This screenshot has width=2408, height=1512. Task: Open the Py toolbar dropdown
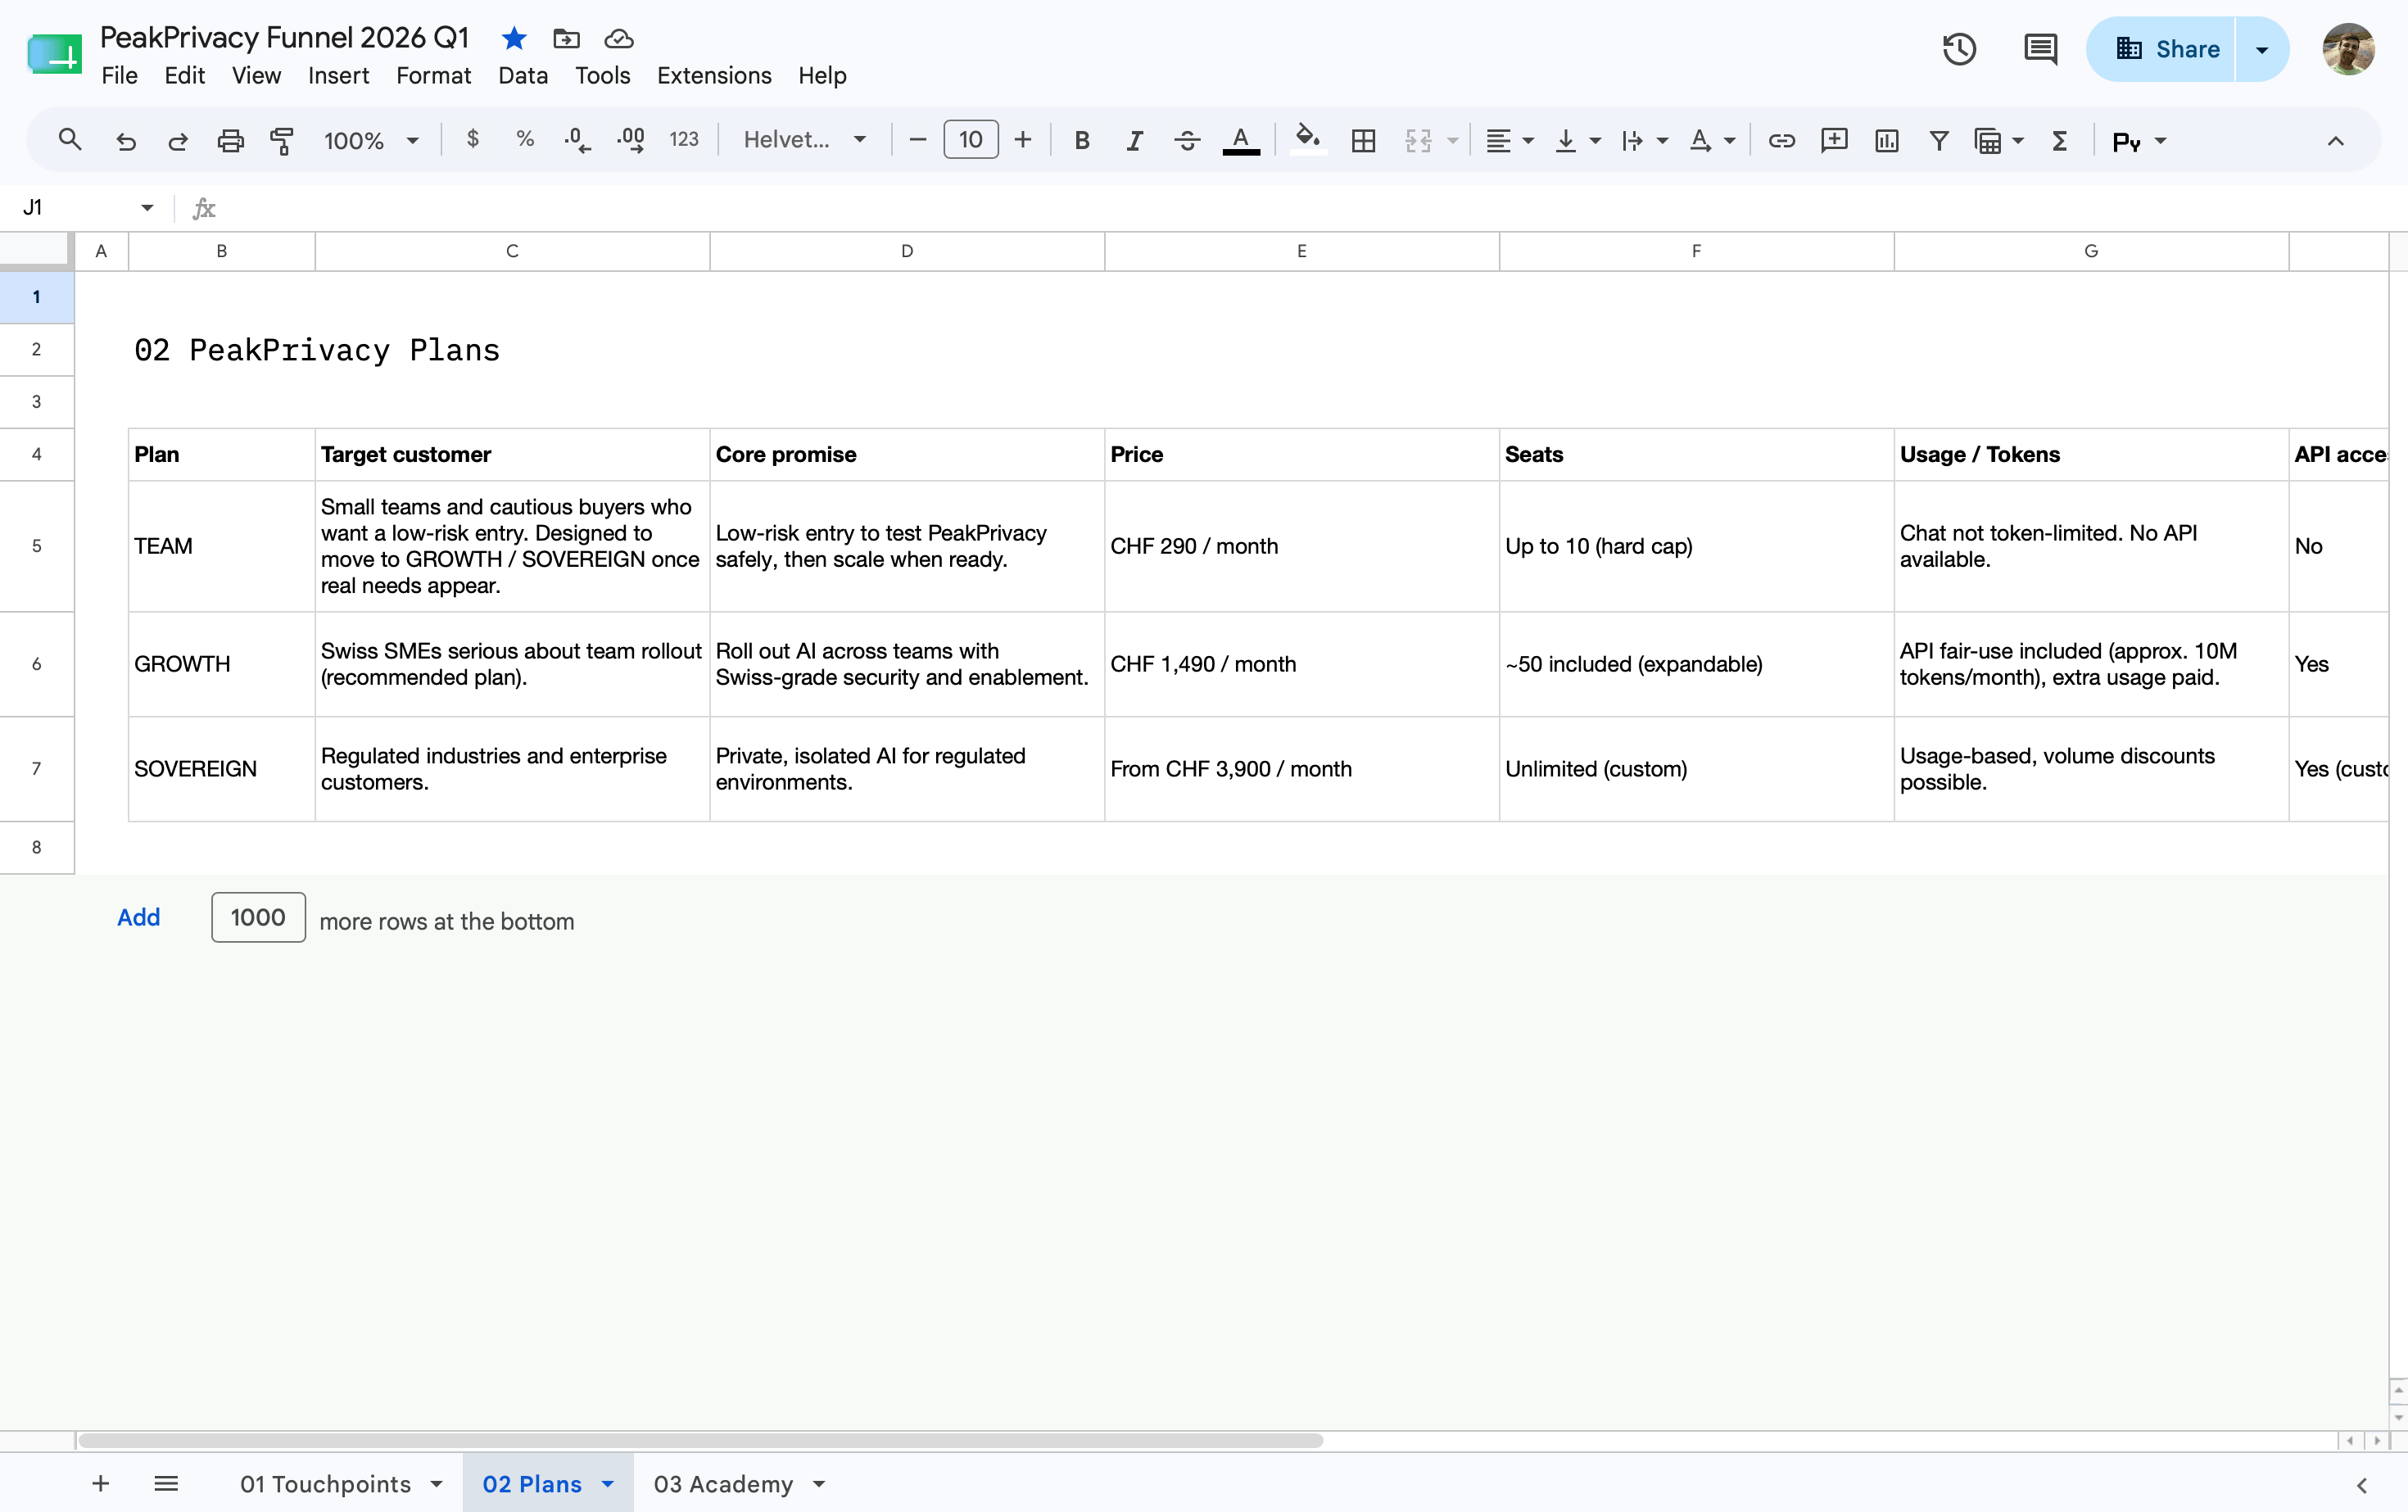2139,140
